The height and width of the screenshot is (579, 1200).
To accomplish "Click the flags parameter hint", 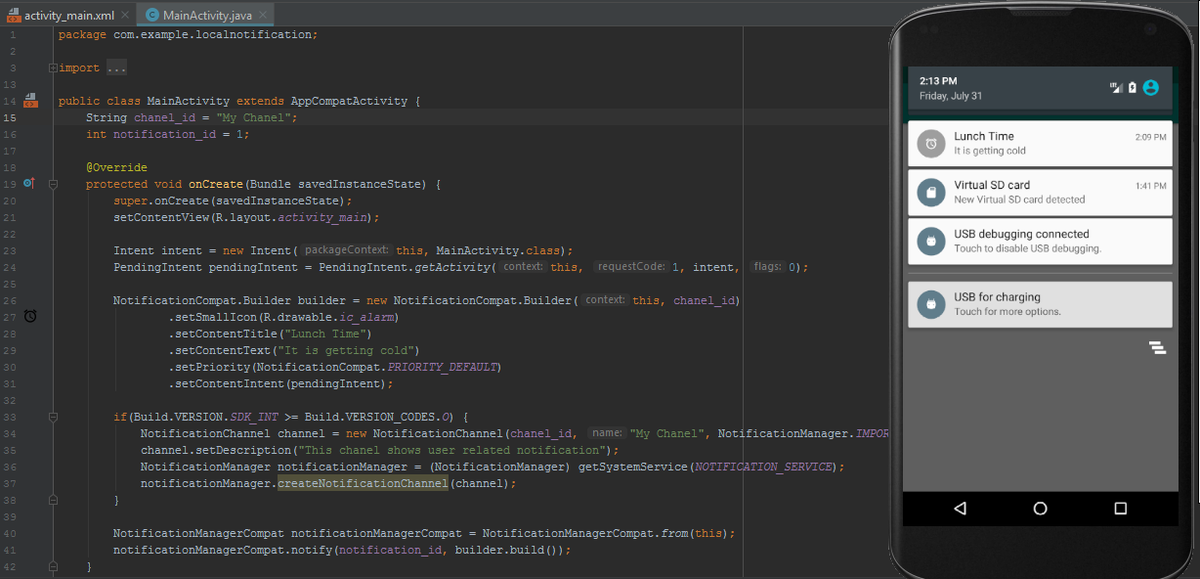I will tap(768, 267).
